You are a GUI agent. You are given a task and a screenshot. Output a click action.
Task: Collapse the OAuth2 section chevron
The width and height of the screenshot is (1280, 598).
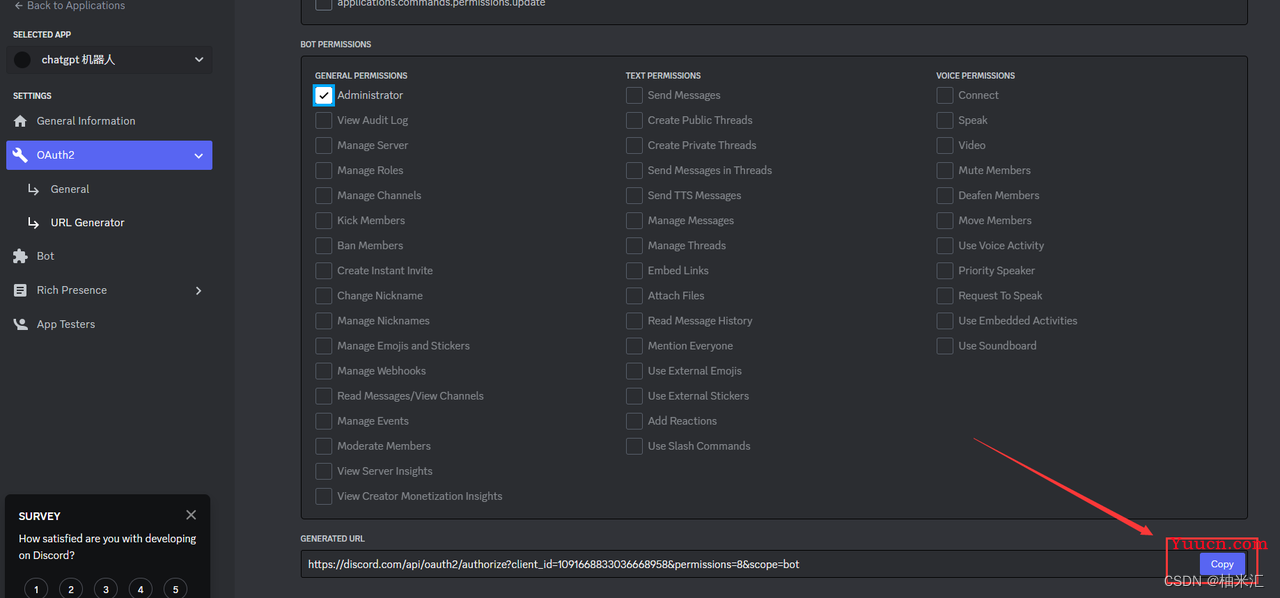click(x=198, y=156)
